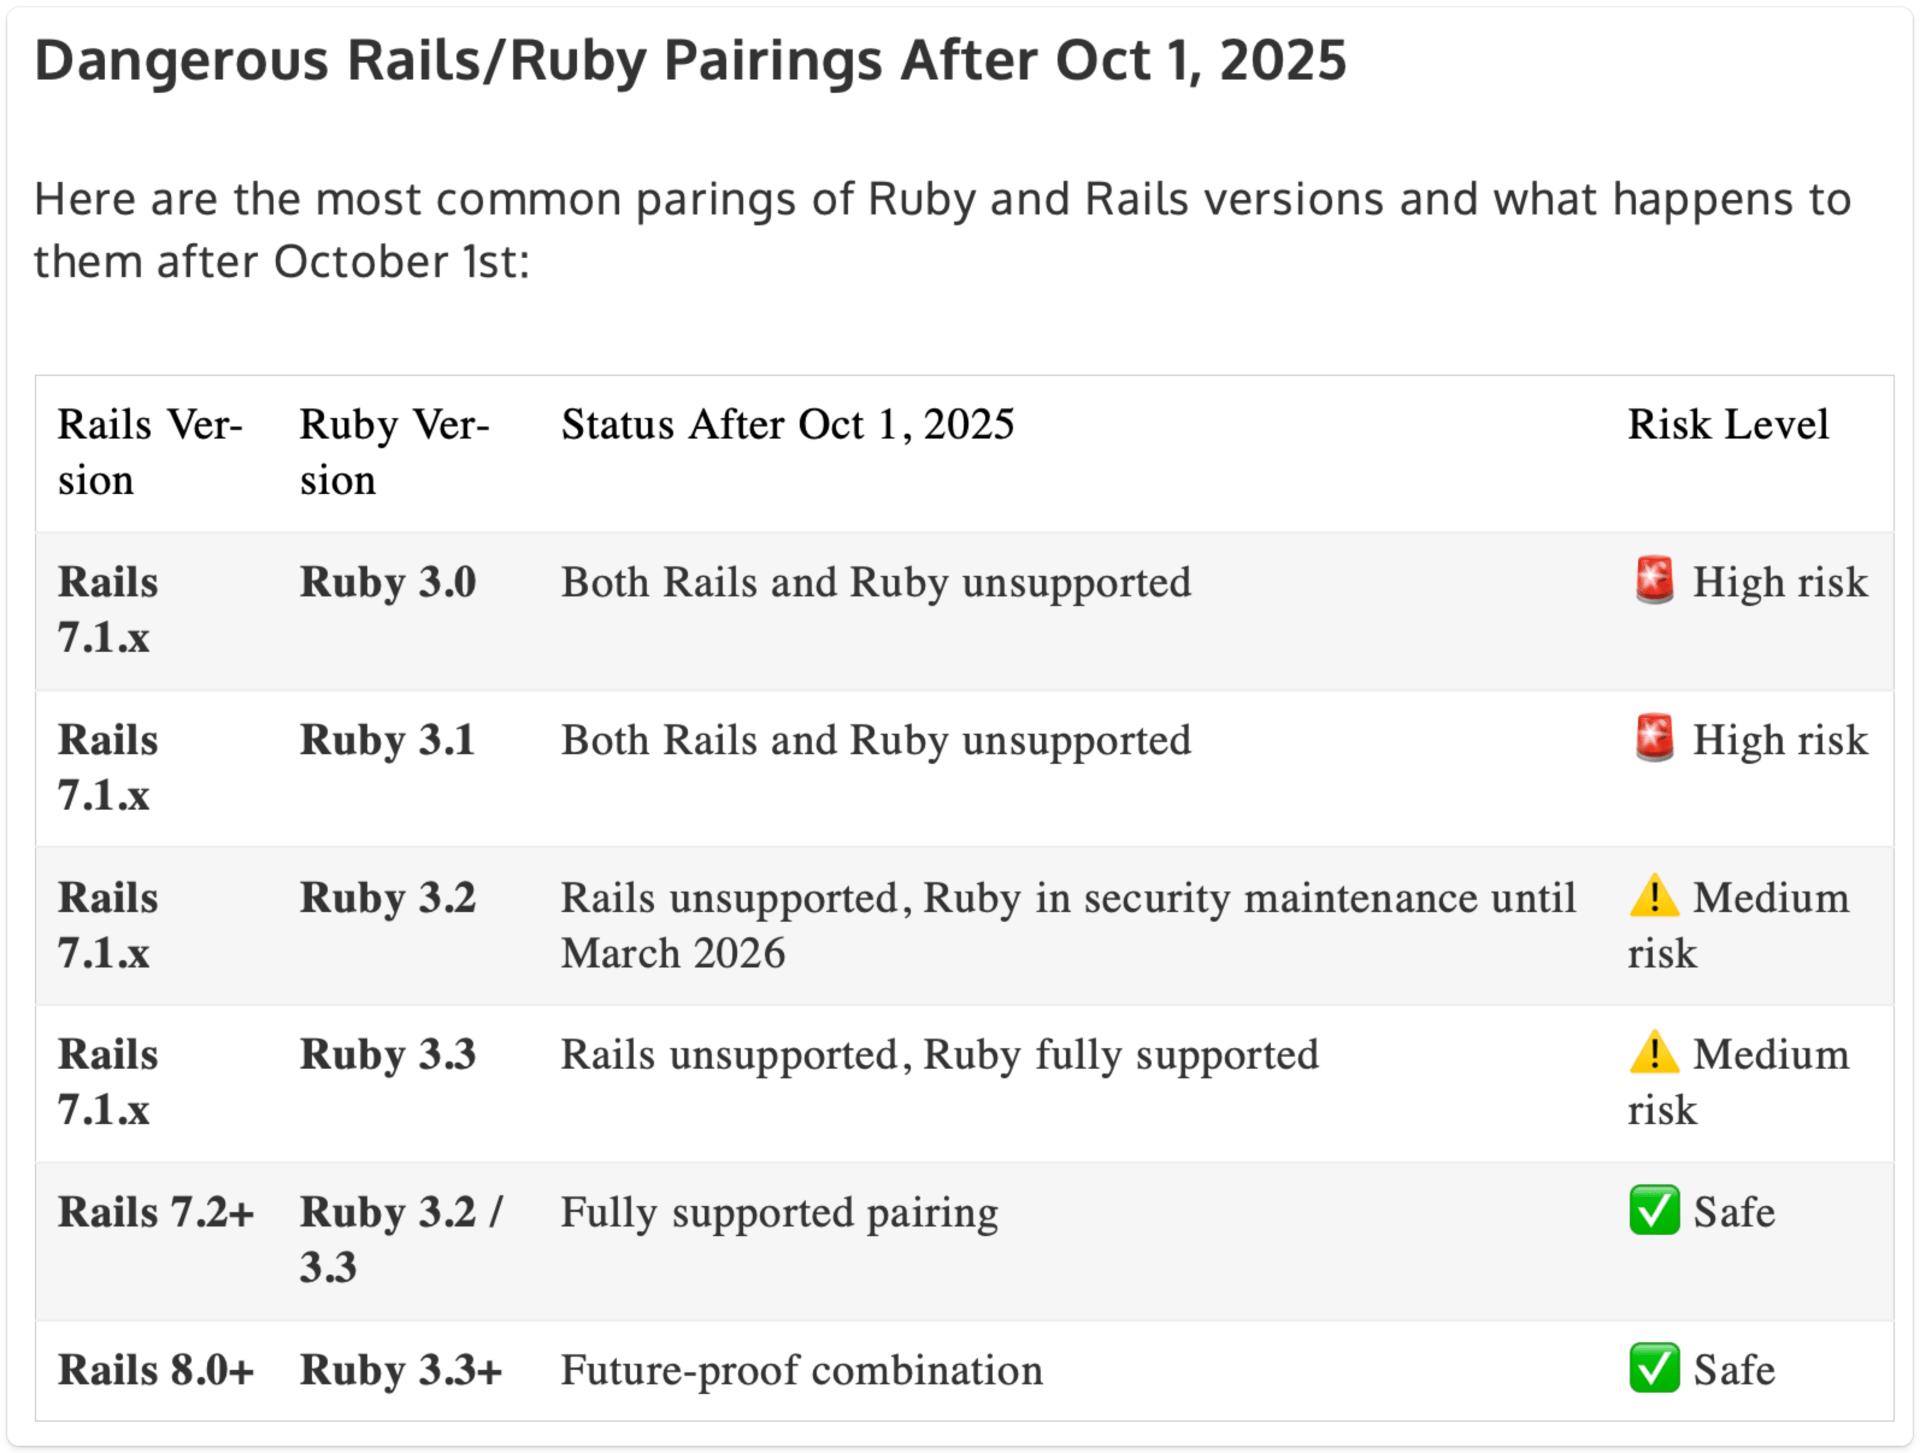Click warning triangle icon in Ruby 3.3 row

click(1654, 1053)
